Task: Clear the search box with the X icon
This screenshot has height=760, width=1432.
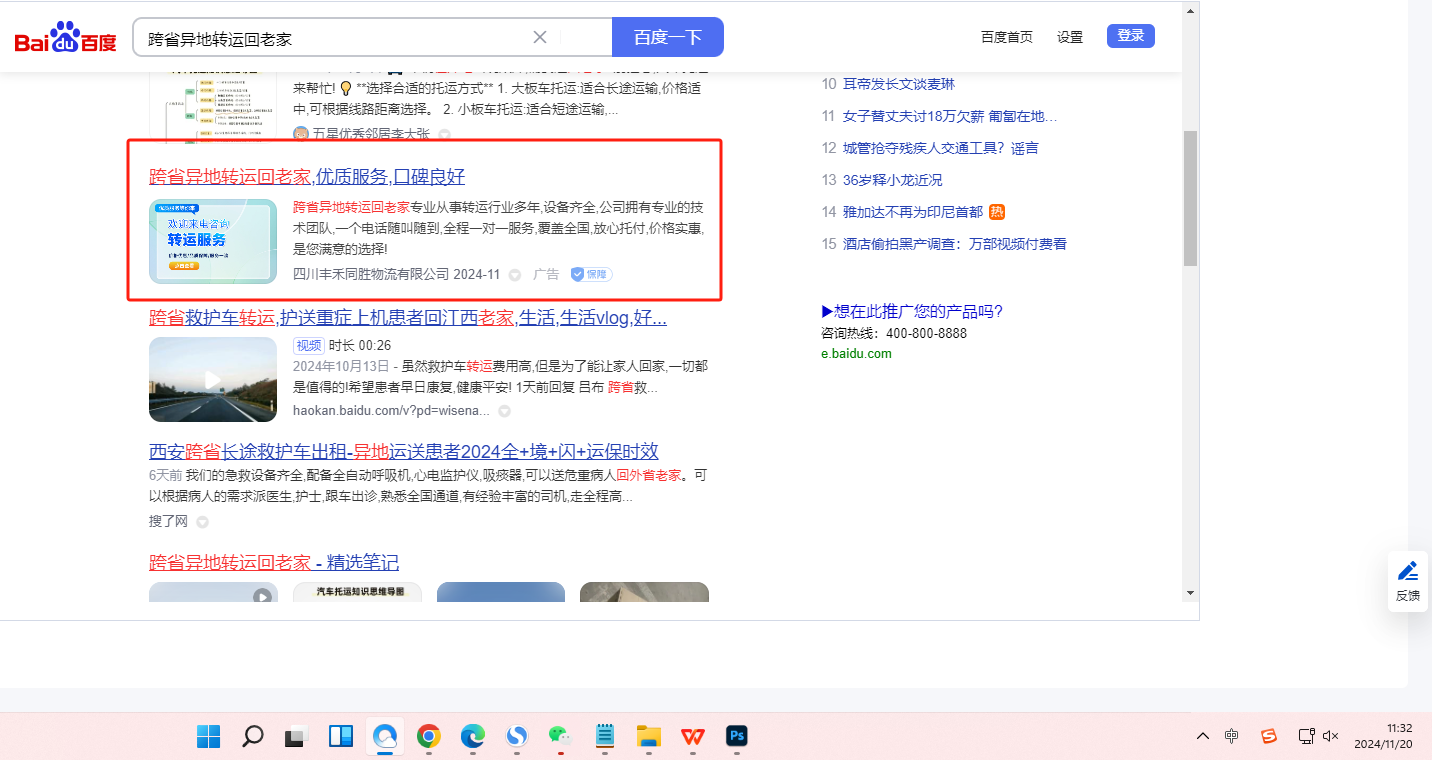Action: click(x=540, y=37)
